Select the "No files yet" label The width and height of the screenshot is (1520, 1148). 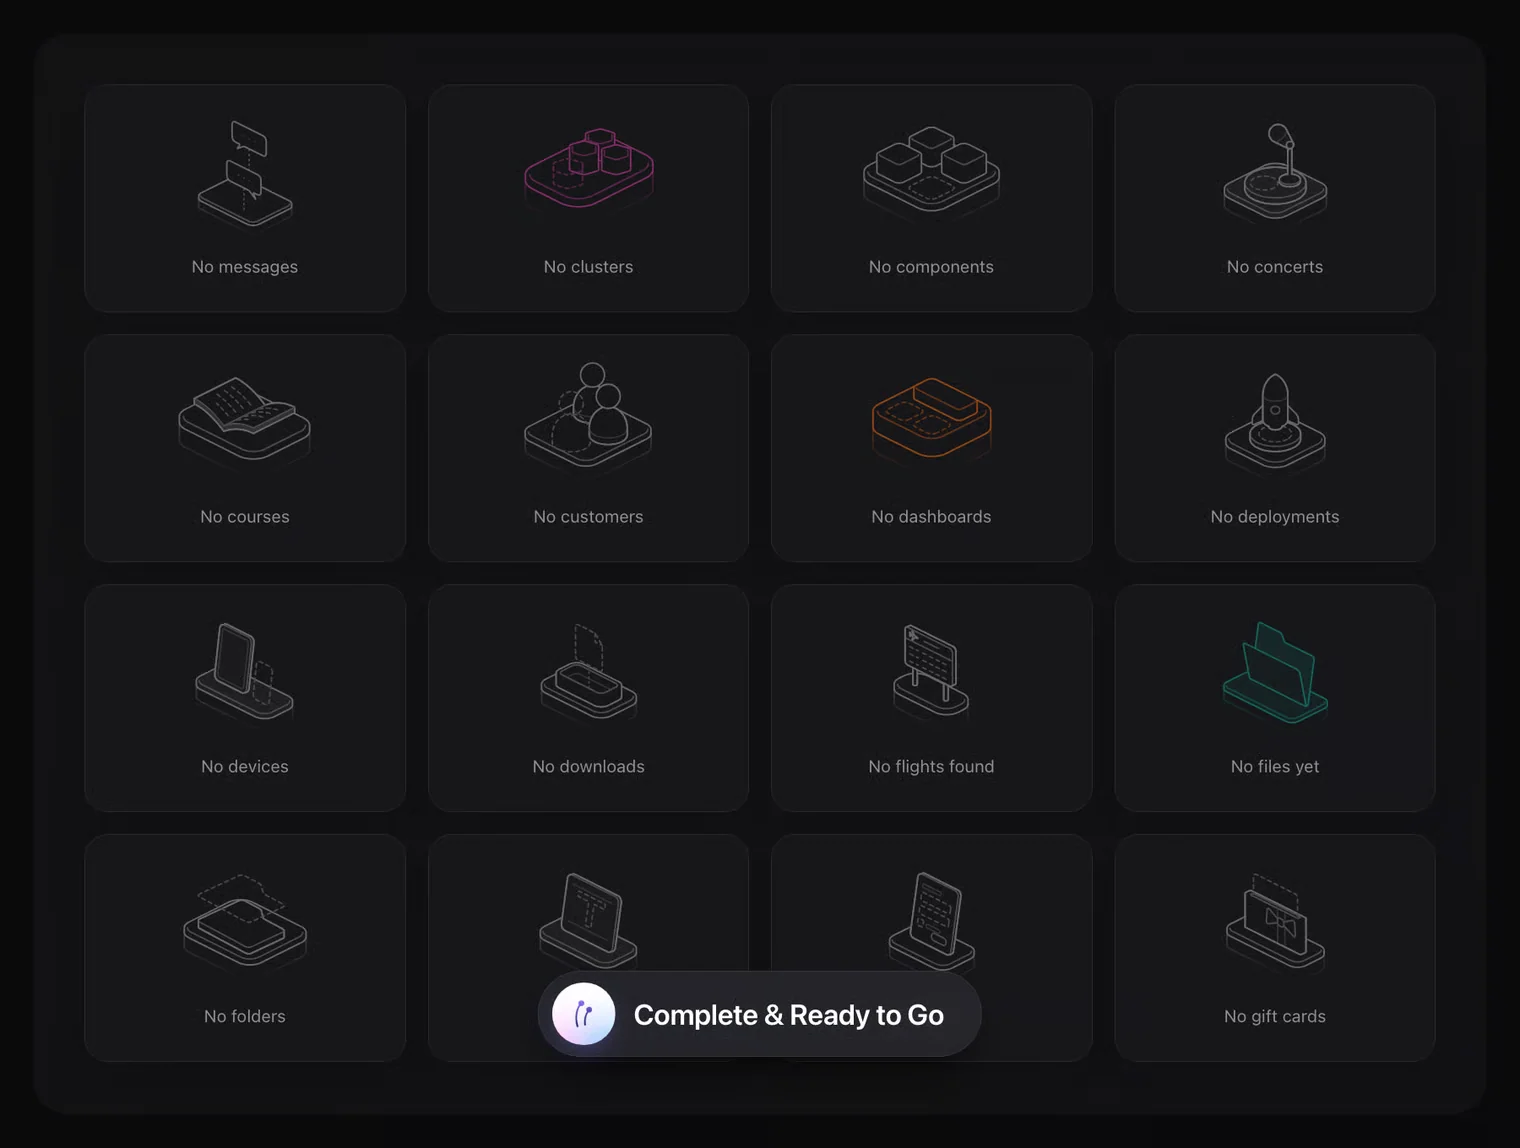click(1275, 767)
